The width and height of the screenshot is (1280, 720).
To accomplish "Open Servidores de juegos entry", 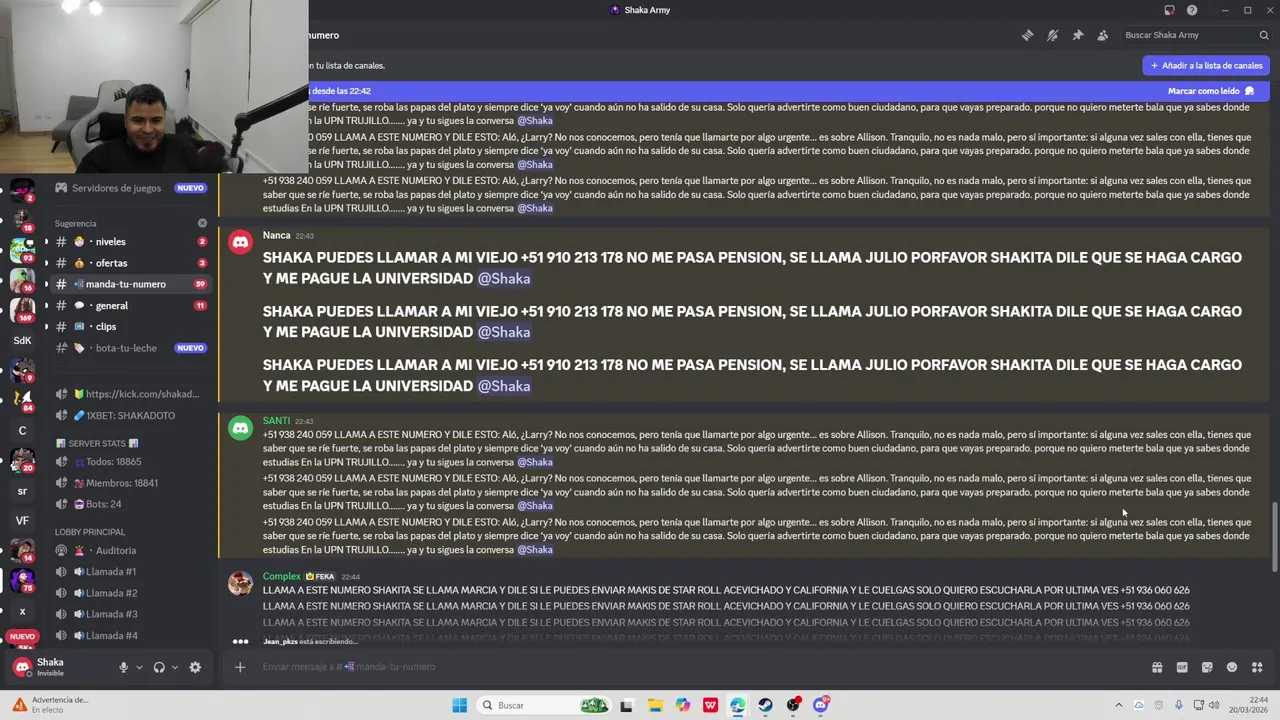I will click(x=130, y=188).
